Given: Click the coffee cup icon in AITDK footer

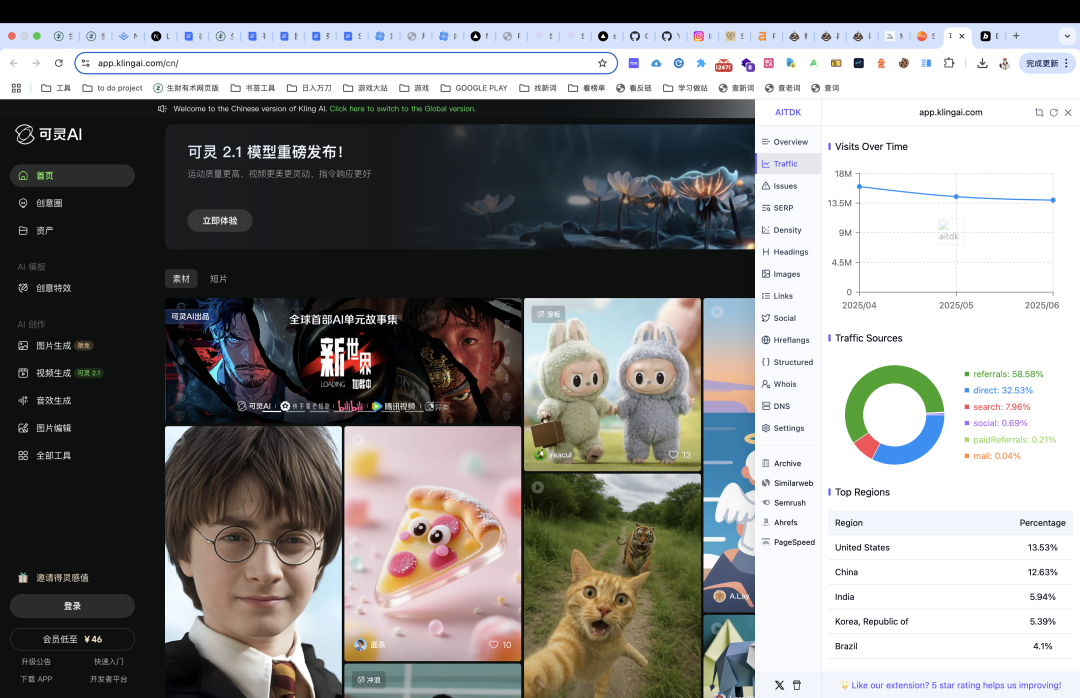Looking at the screenshot, I should click(x=797, y=685).
